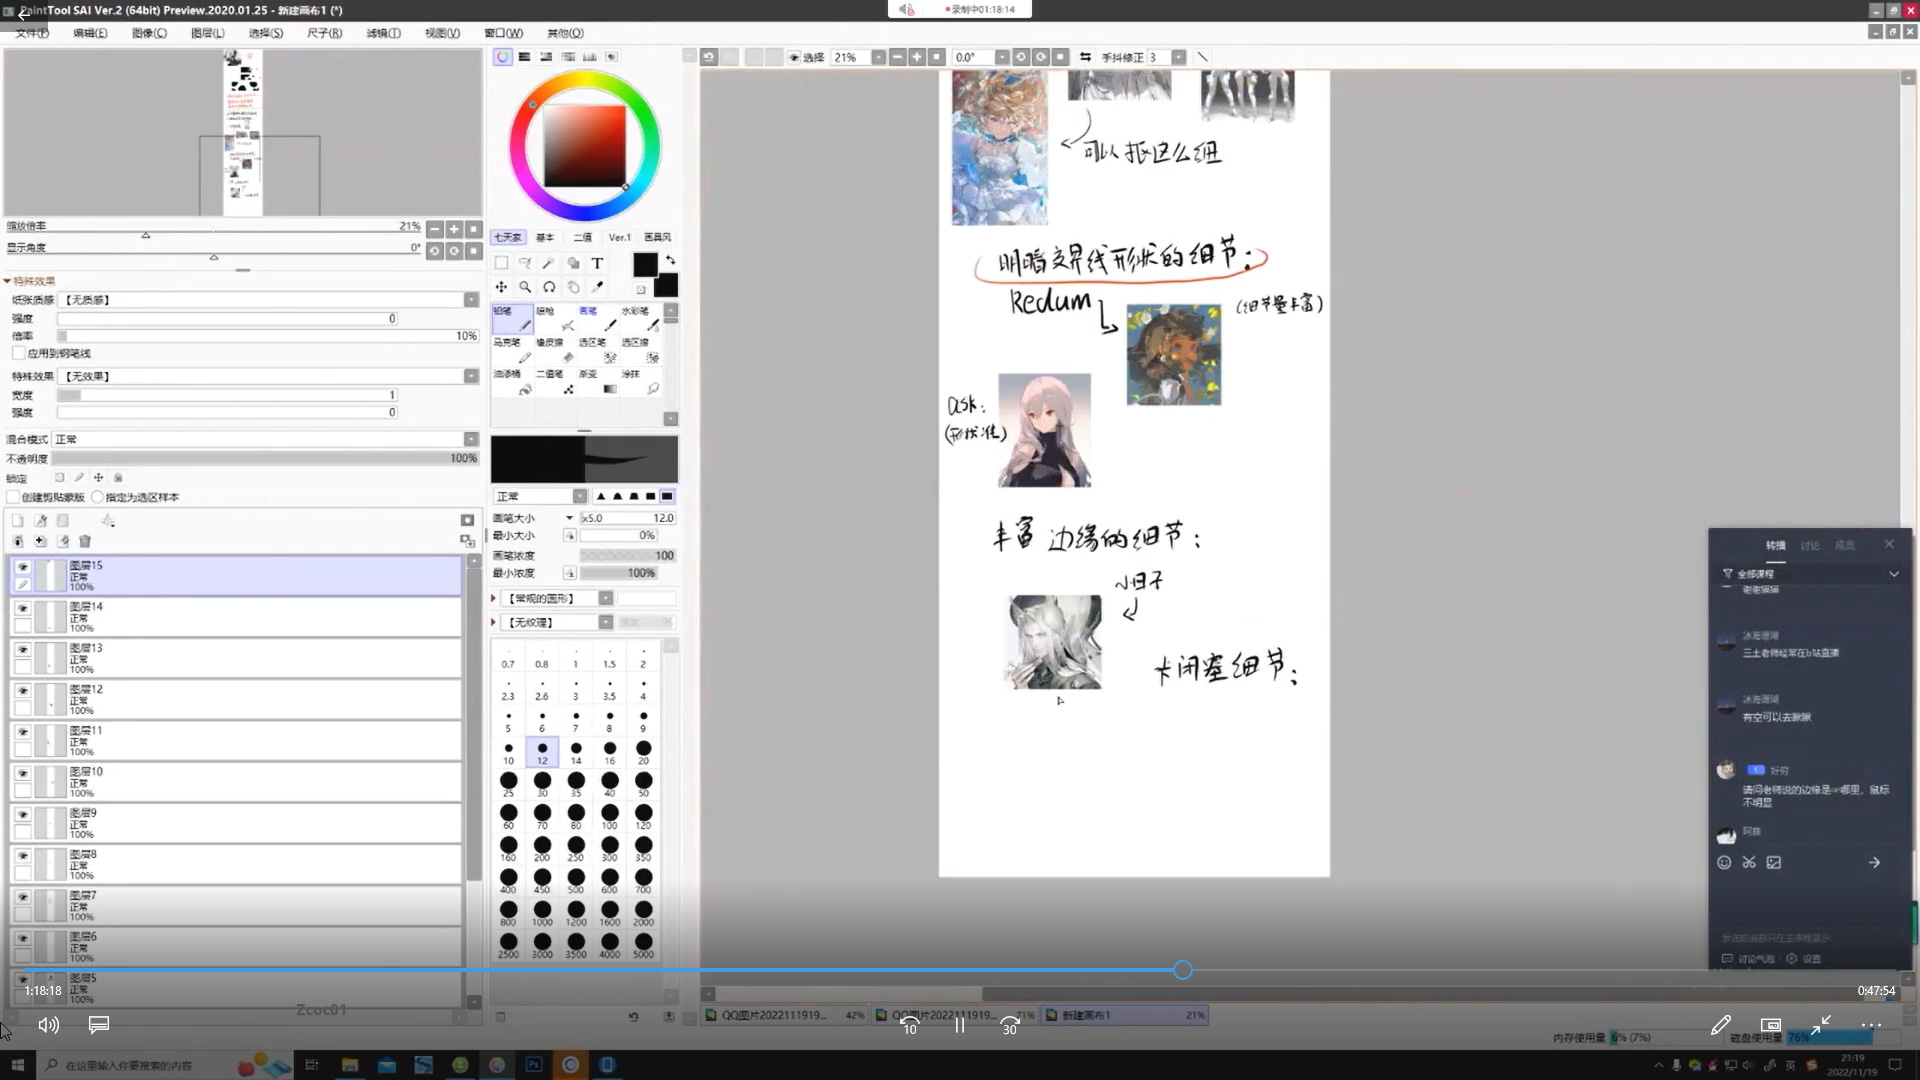Open the brush blend mode 正常 dropdown
The height and width of the screenshot is (1080, 1920).
click(580, 496)
